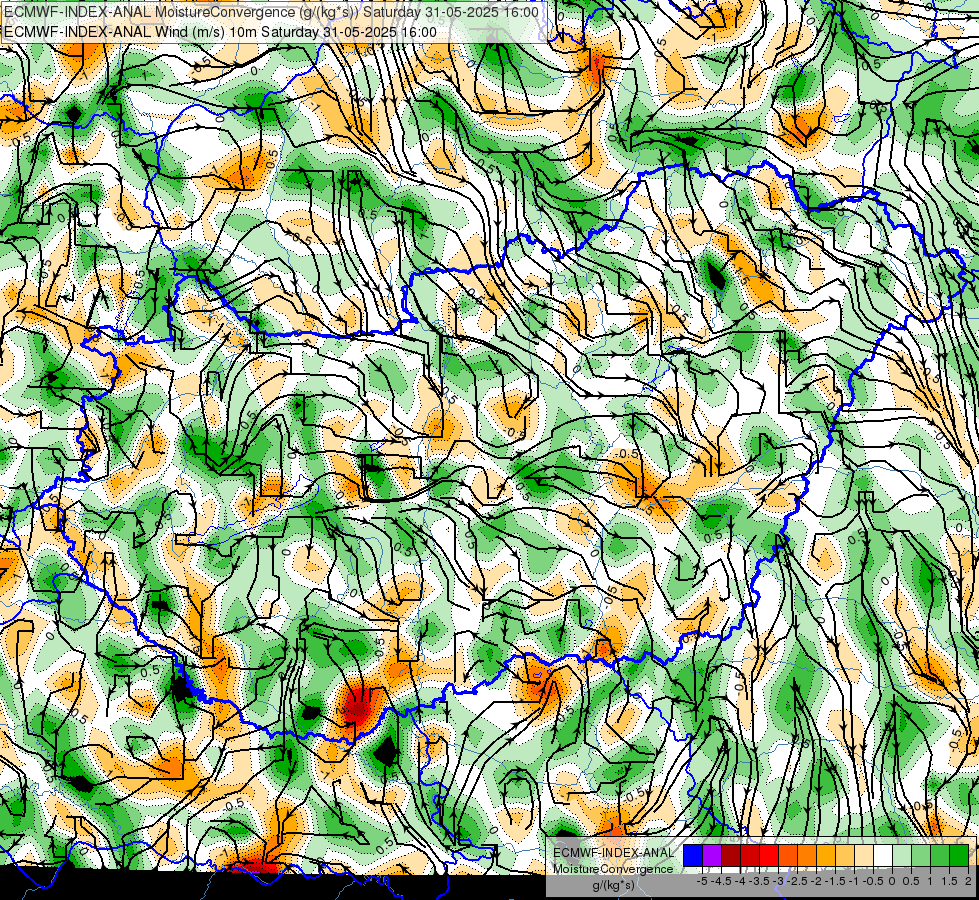979x900 pixels.
Task: Click the legend value '-4.5'
Action: click(721, 881)
